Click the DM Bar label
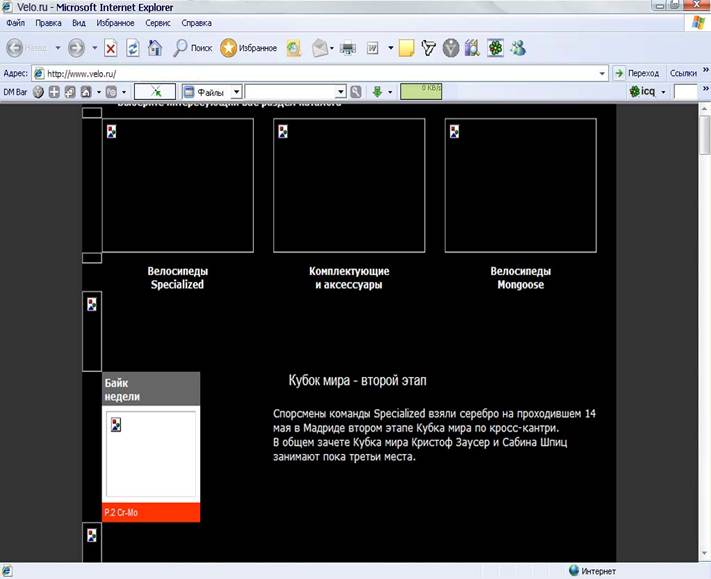 [15, 92]
